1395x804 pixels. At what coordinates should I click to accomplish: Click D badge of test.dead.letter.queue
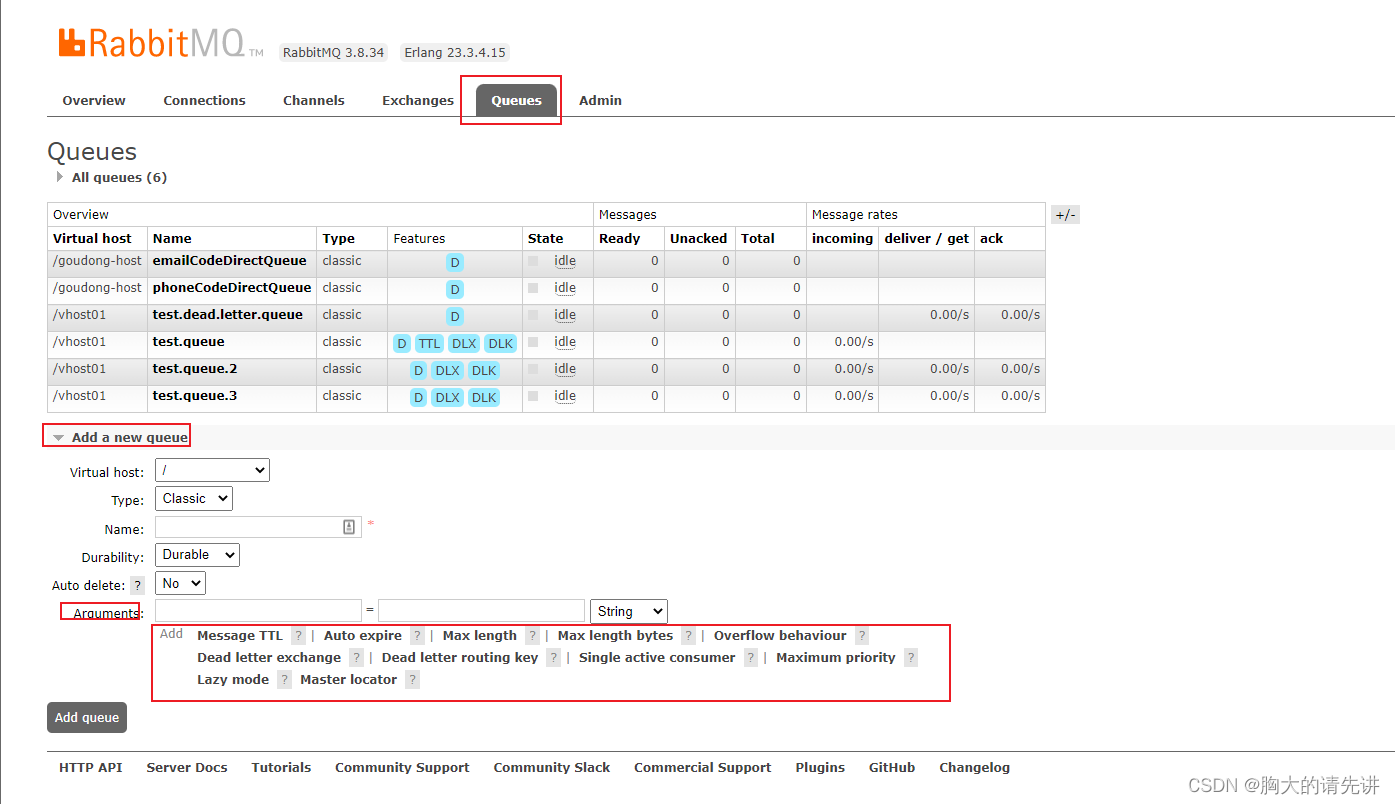[454, 317]
